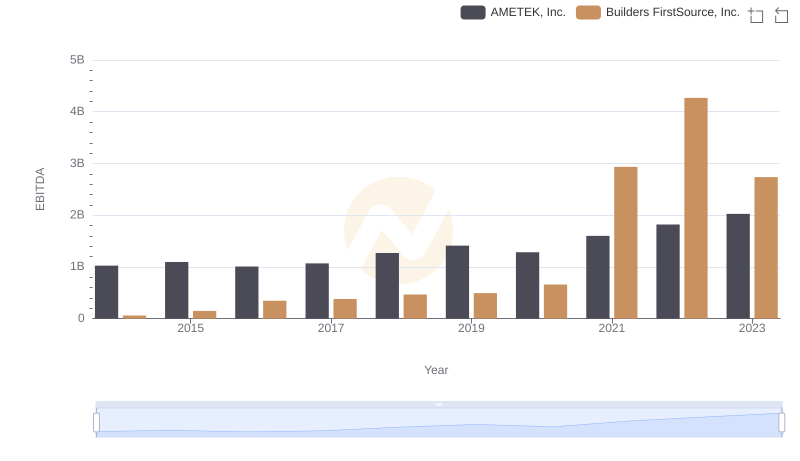Click the Builders FirstSource bar for 2021
This screenshot has width=800, height=461.
626,243
